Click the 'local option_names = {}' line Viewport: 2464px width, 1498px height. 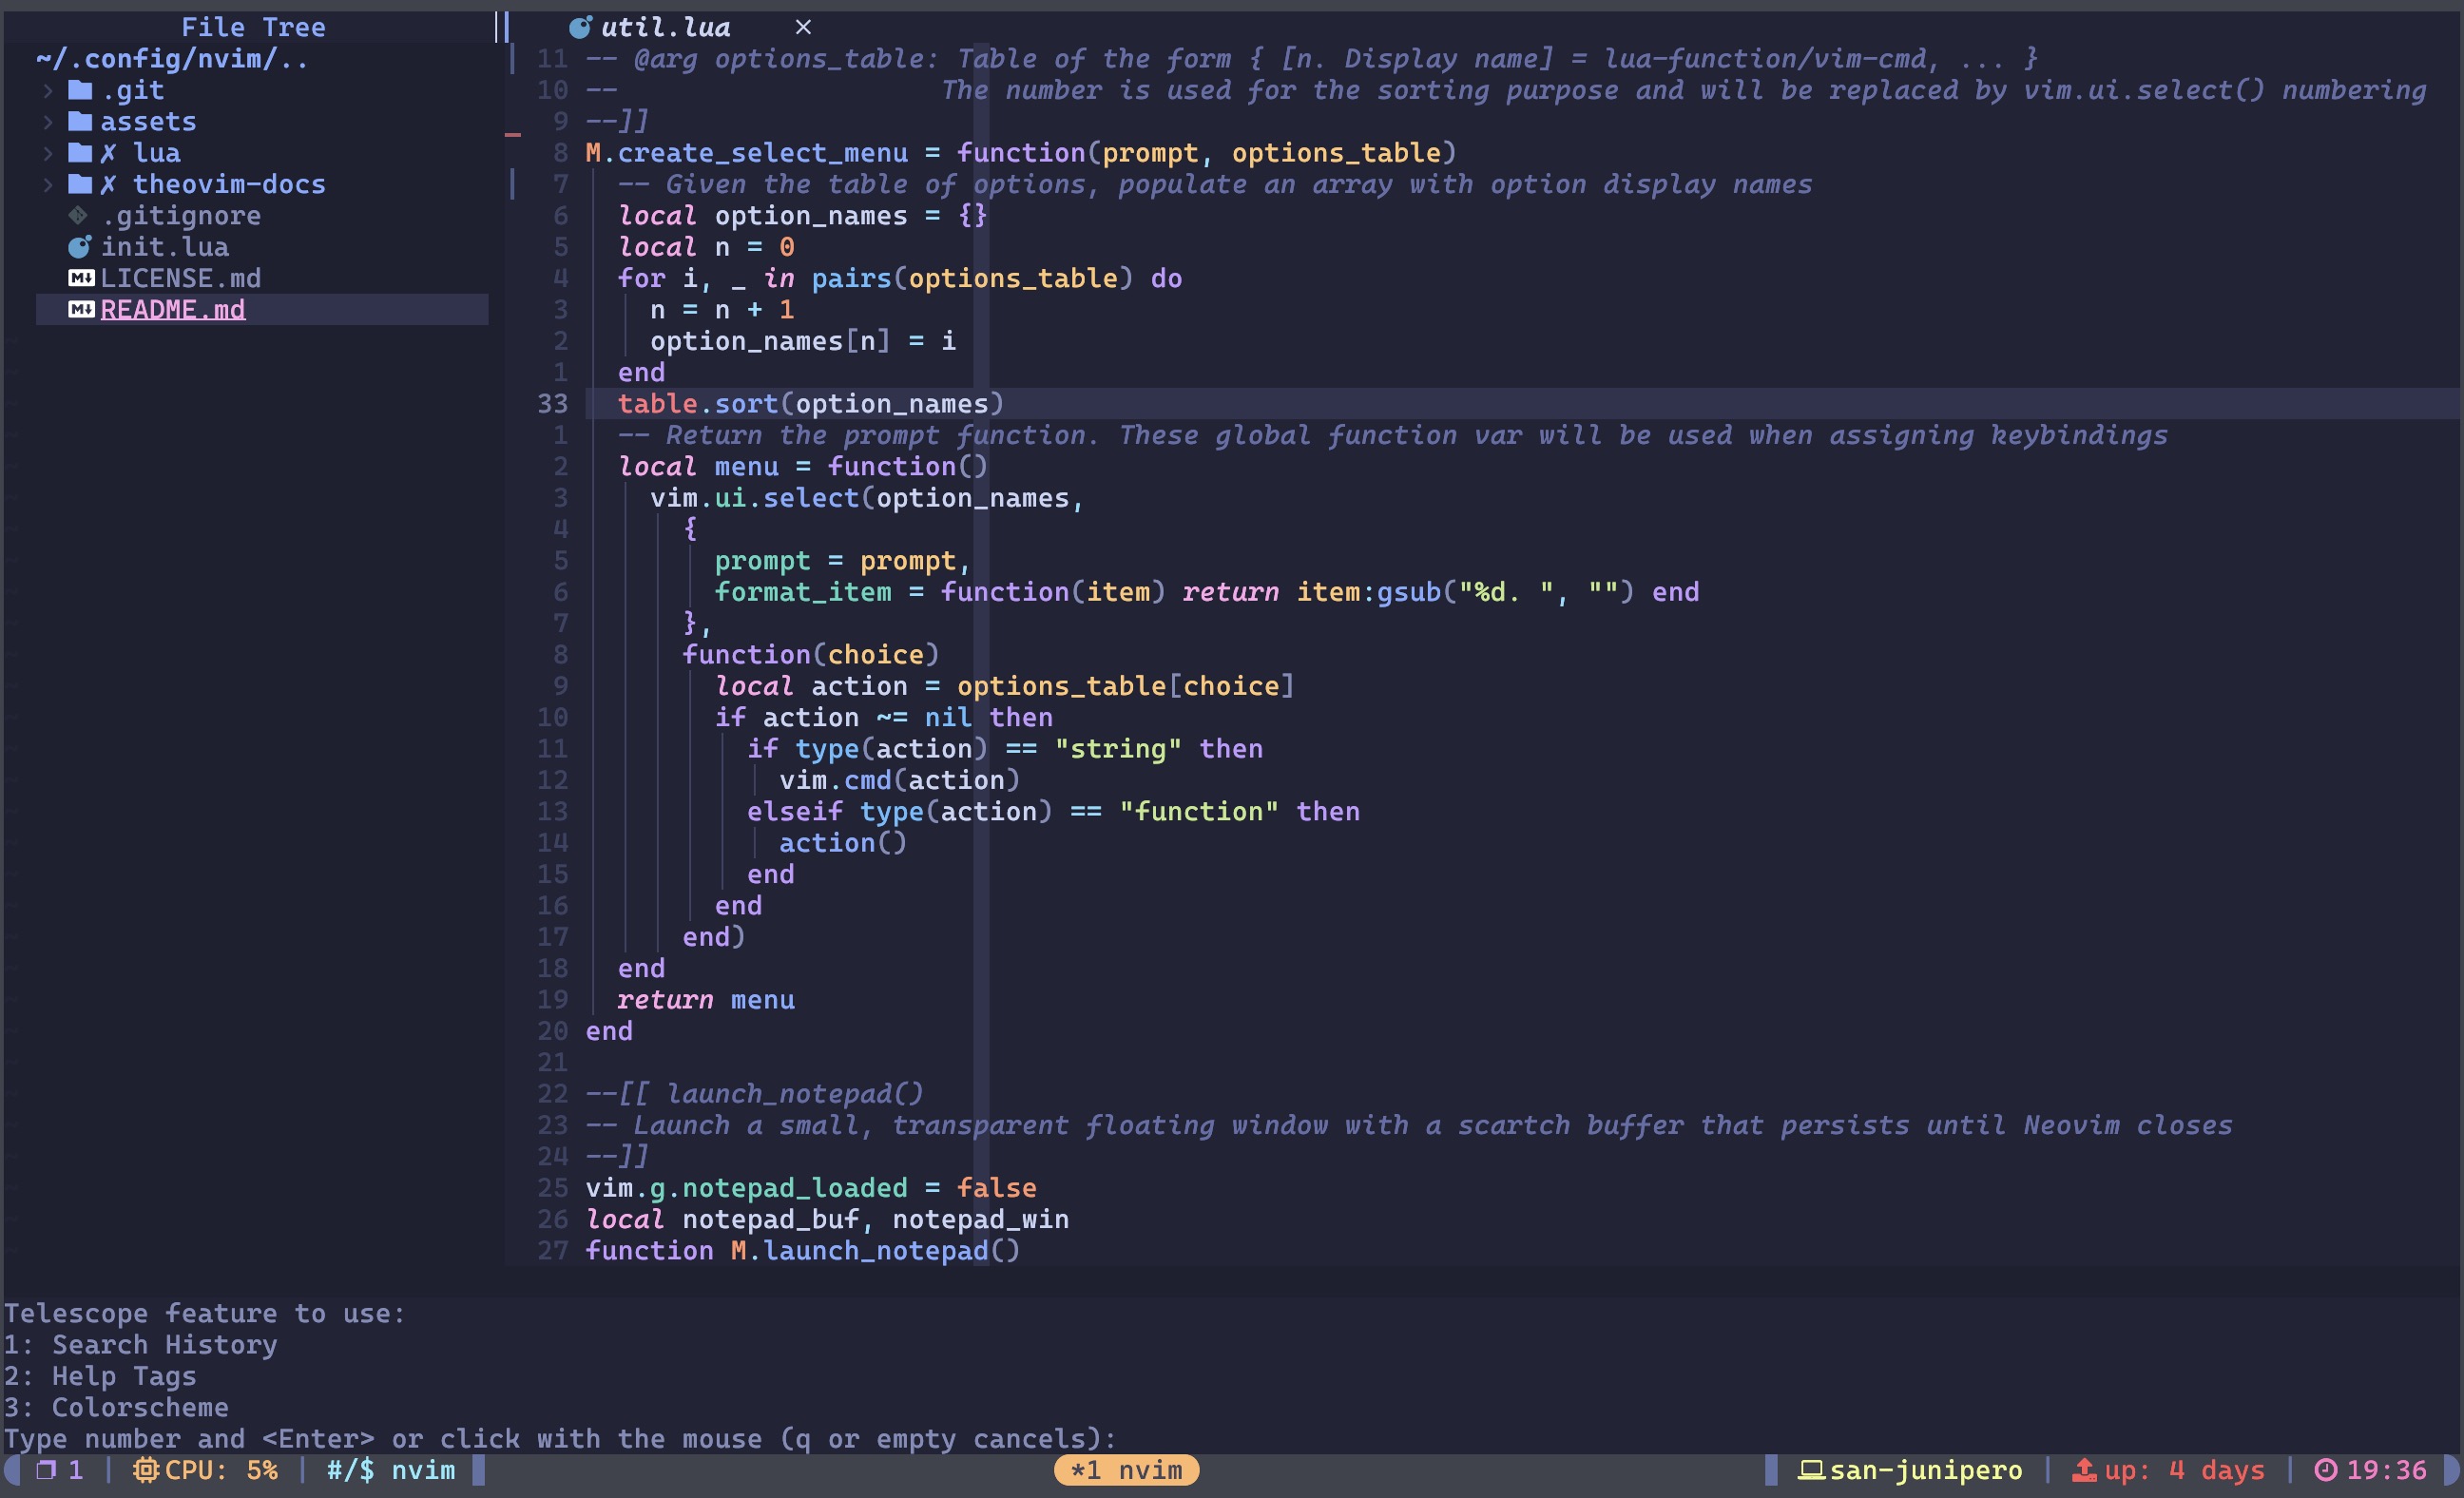(x=803, y=216)
